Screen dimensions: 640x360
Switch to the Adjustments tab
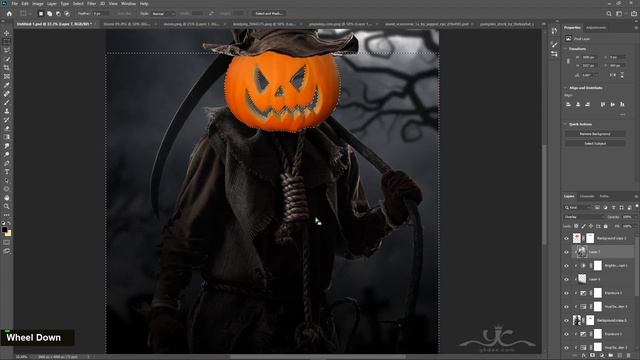tap(596, 28)
